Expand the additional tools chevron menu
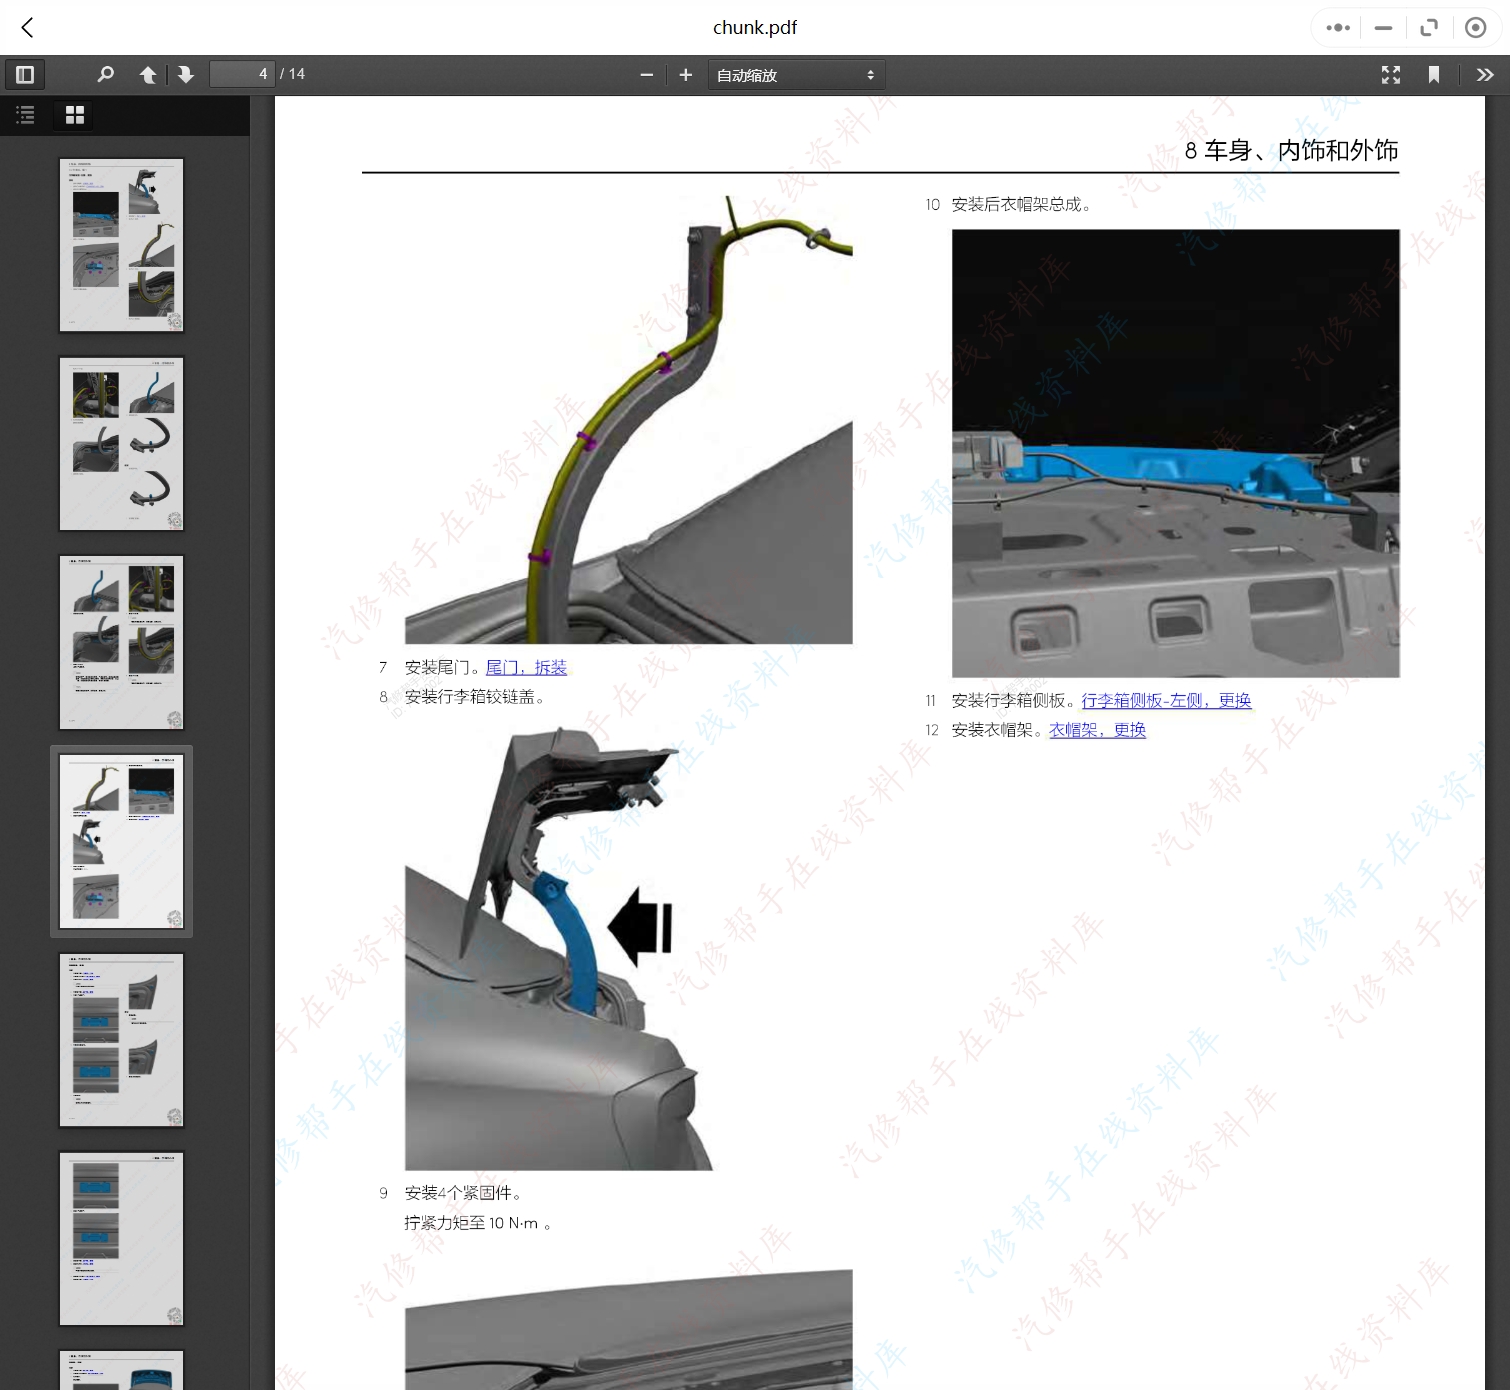The image size is (1510, 1390). pos(1484,75)
